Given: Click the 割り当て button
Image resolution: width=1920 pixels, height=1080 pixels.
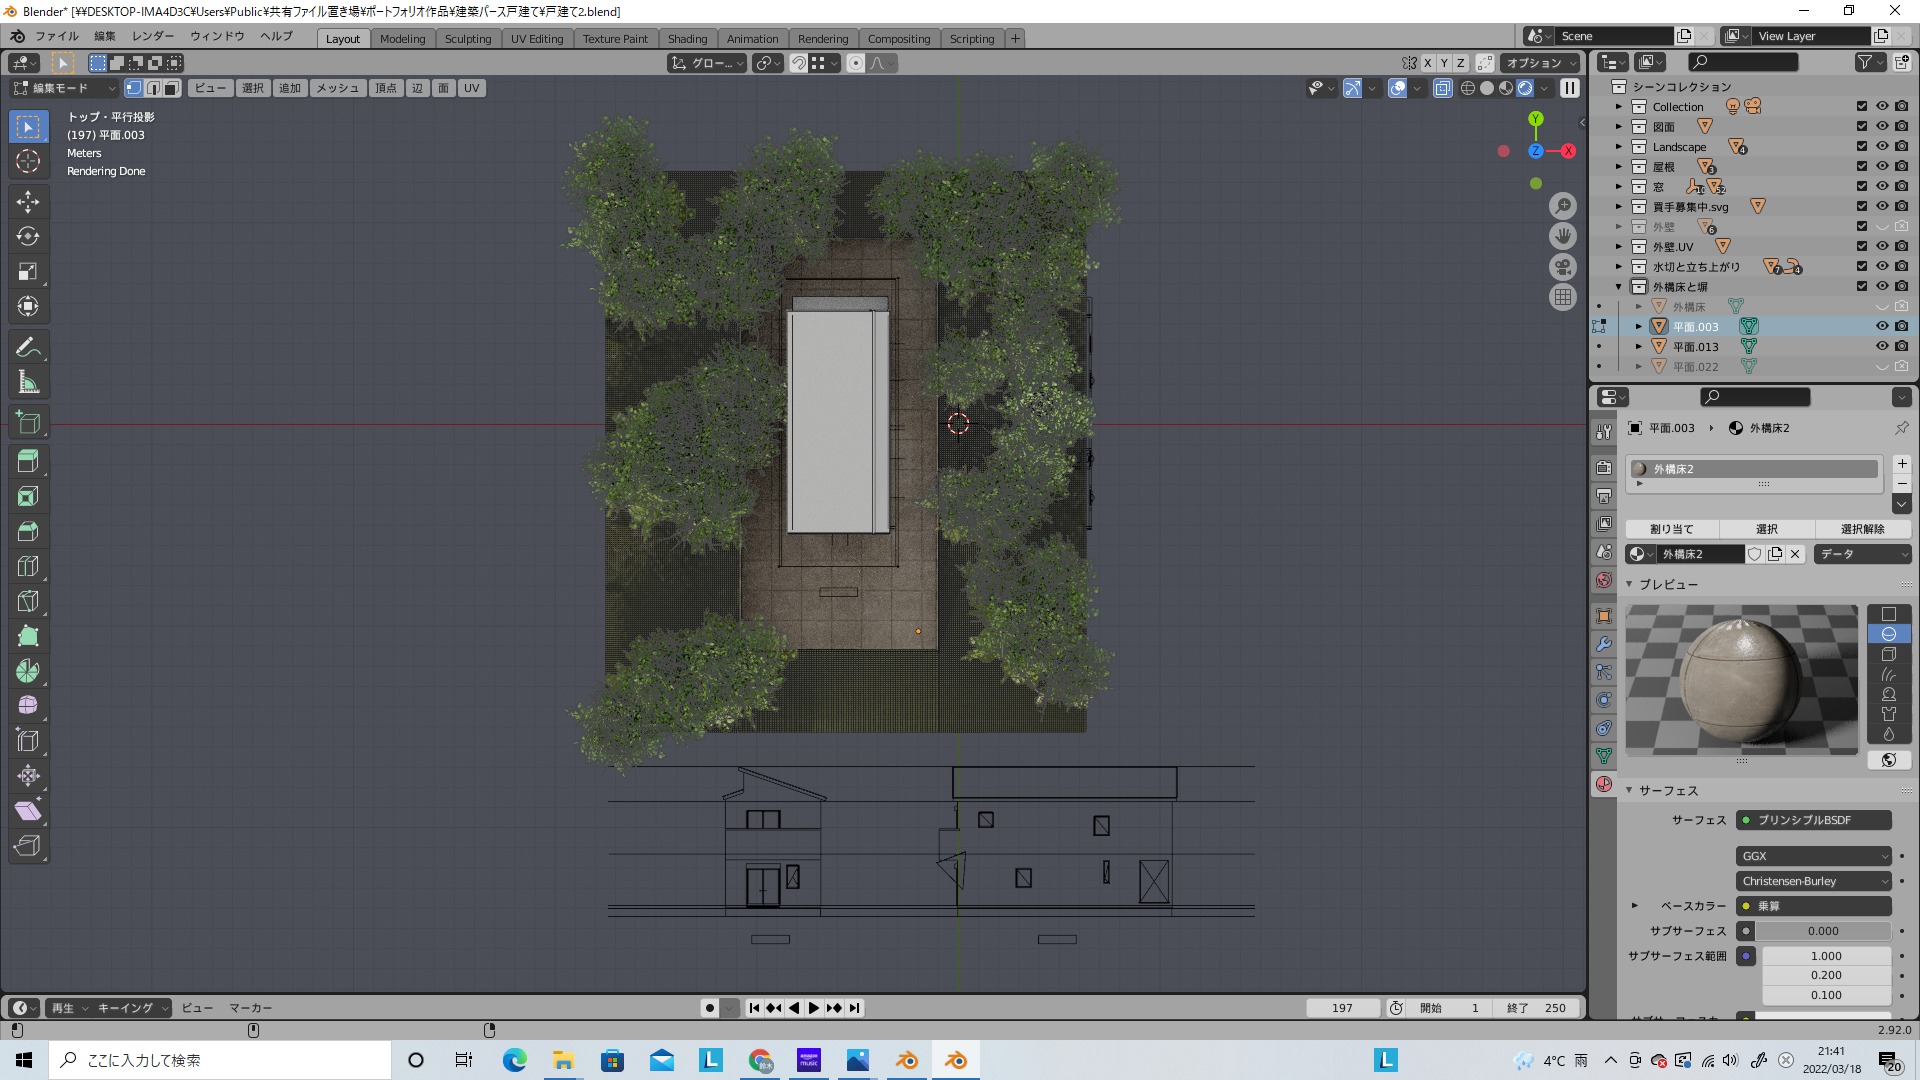Looking at the screenshot, I should click(x=1672, y=529).
